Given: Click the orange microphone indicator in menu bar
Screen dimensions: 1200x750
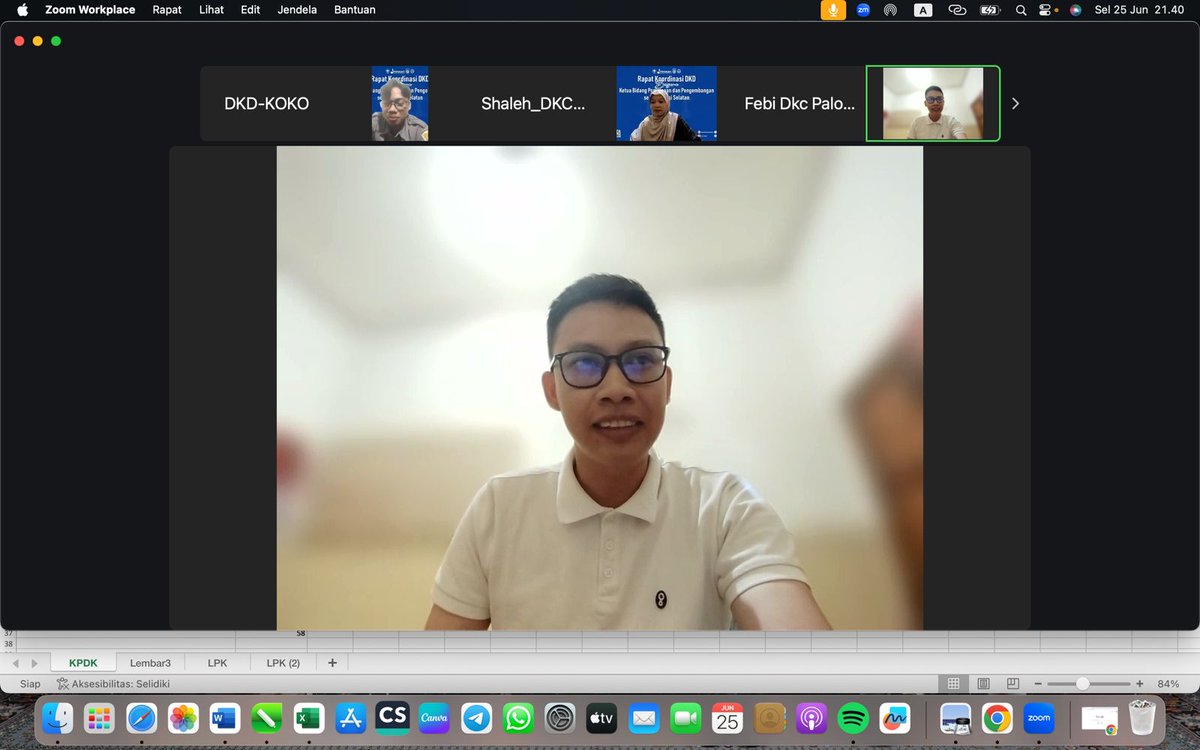Looking at the screenshot, I should click(832, 10).
